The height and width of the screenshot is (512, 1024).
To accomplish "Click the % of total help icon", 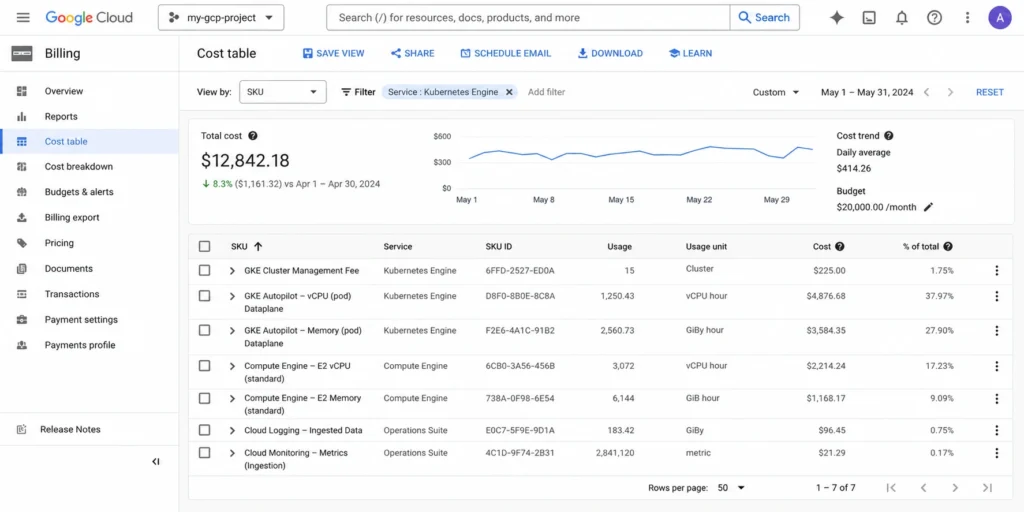I will tap(948, 247).
